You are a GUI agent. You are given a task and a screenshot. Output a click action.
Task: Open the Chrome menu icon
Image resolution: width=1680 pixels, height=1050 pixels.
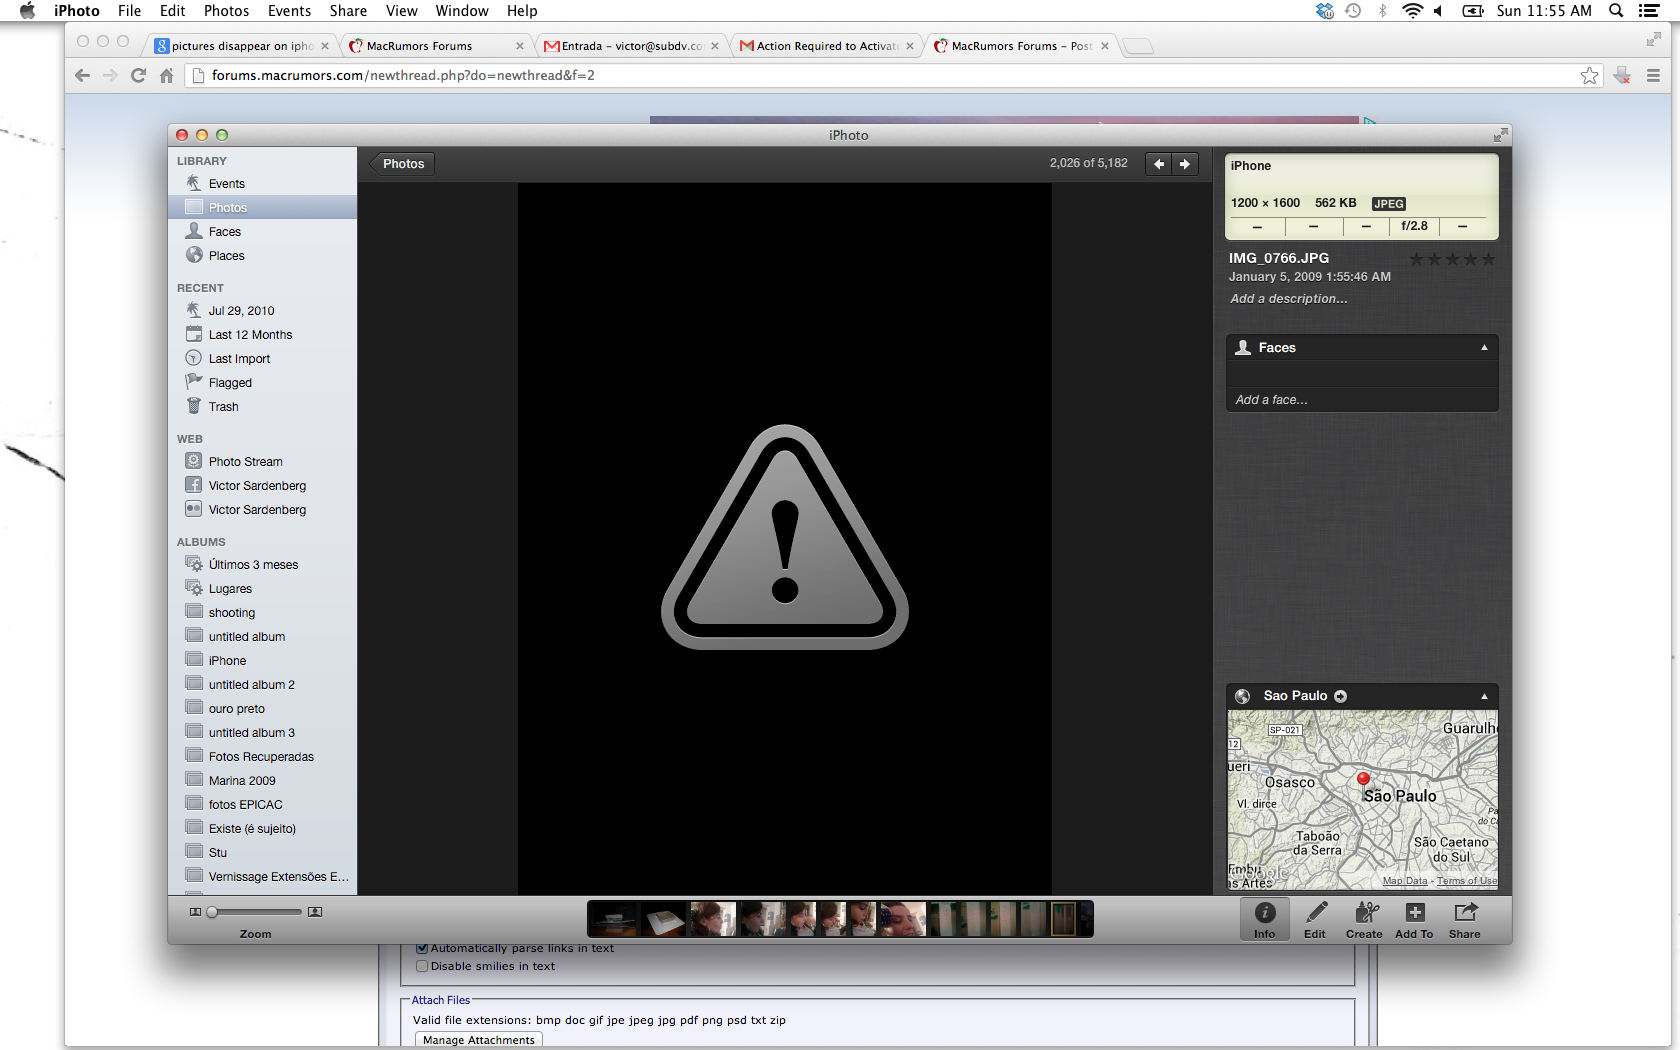pos(1653,75)
